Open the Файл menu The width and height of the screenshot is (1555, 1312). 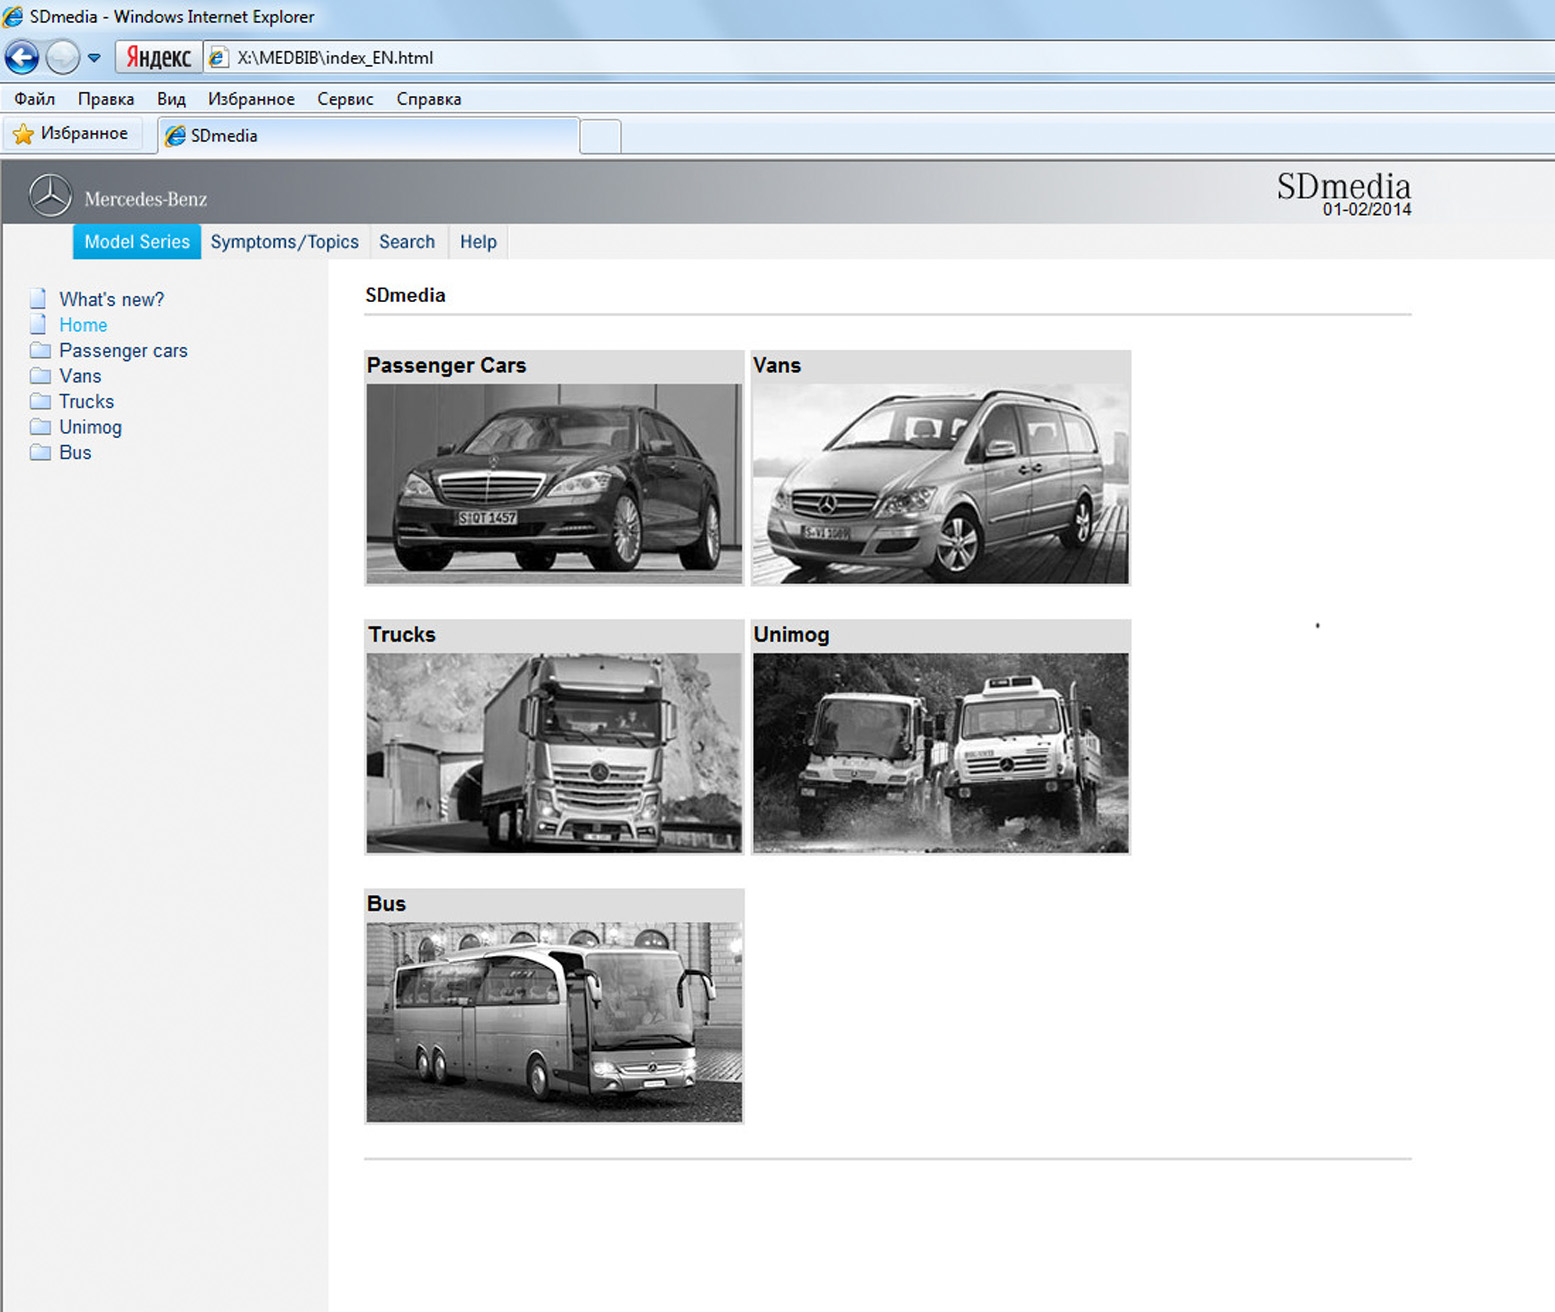(x=34, y=99)
